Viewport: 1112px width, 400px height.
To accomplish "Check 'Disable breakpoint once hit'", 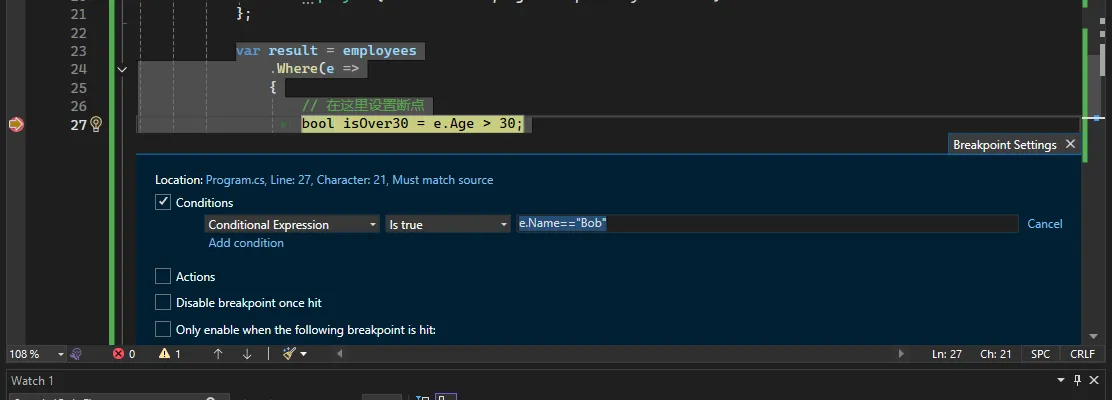I will point(163,302).
